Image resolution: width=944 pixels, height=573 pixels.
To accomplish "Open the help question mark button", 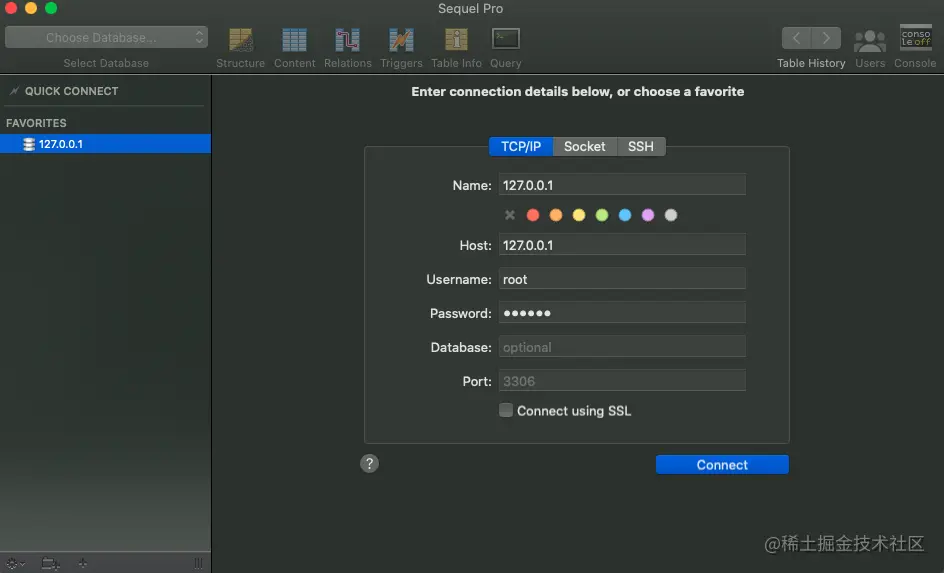I will (x=369, y=463).
